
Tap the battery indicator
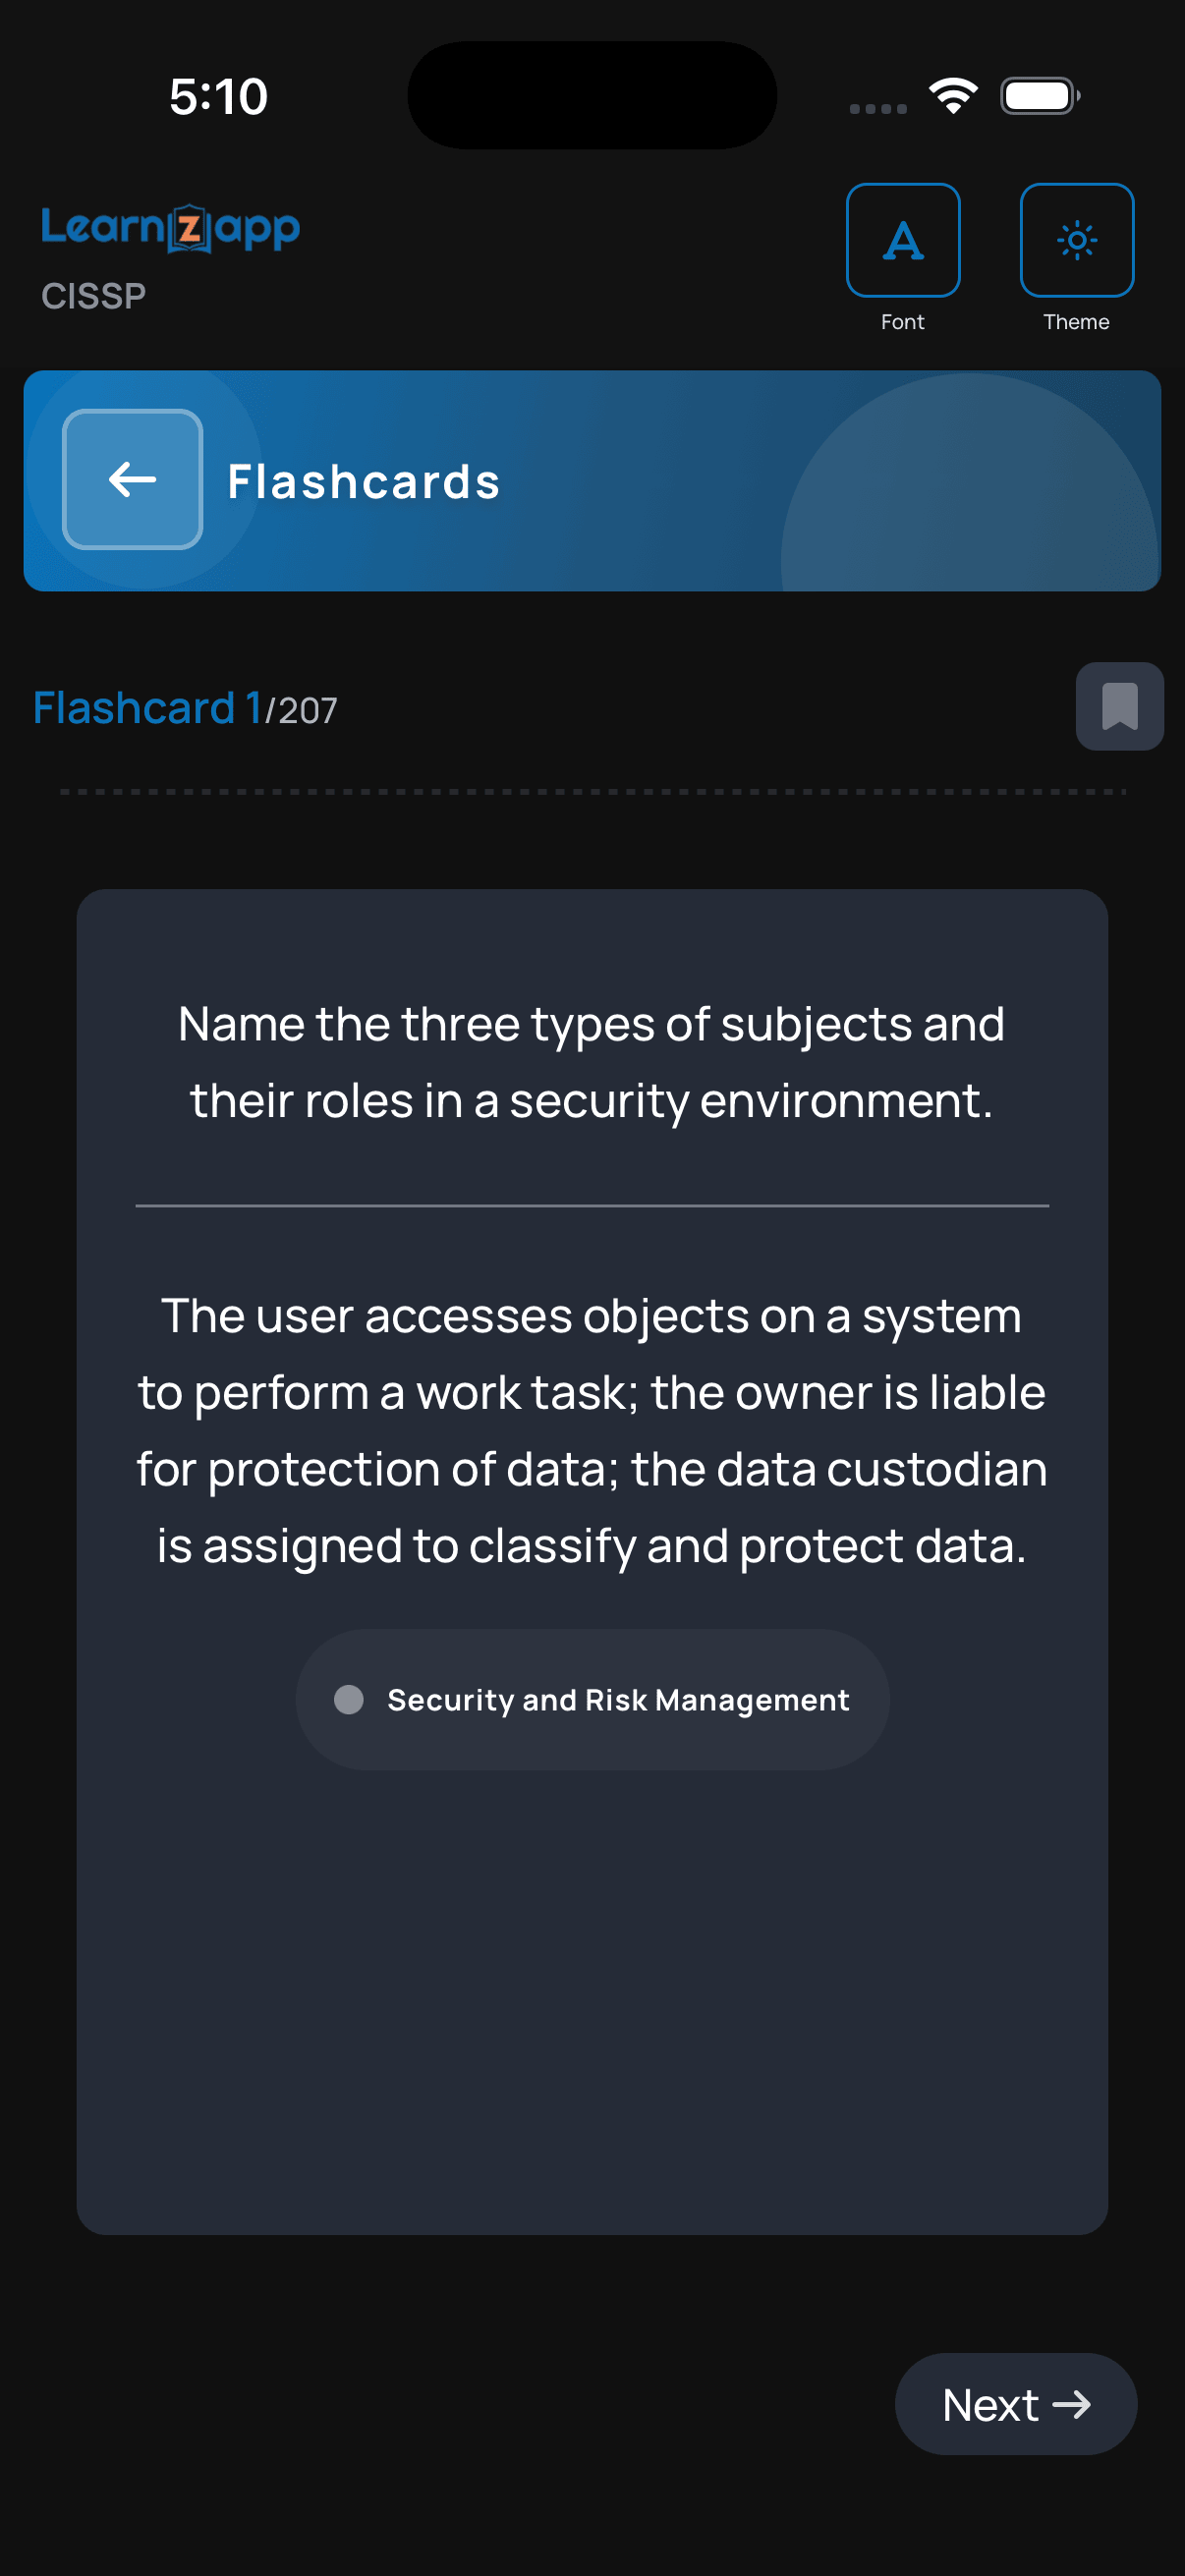click(1039, 95)
